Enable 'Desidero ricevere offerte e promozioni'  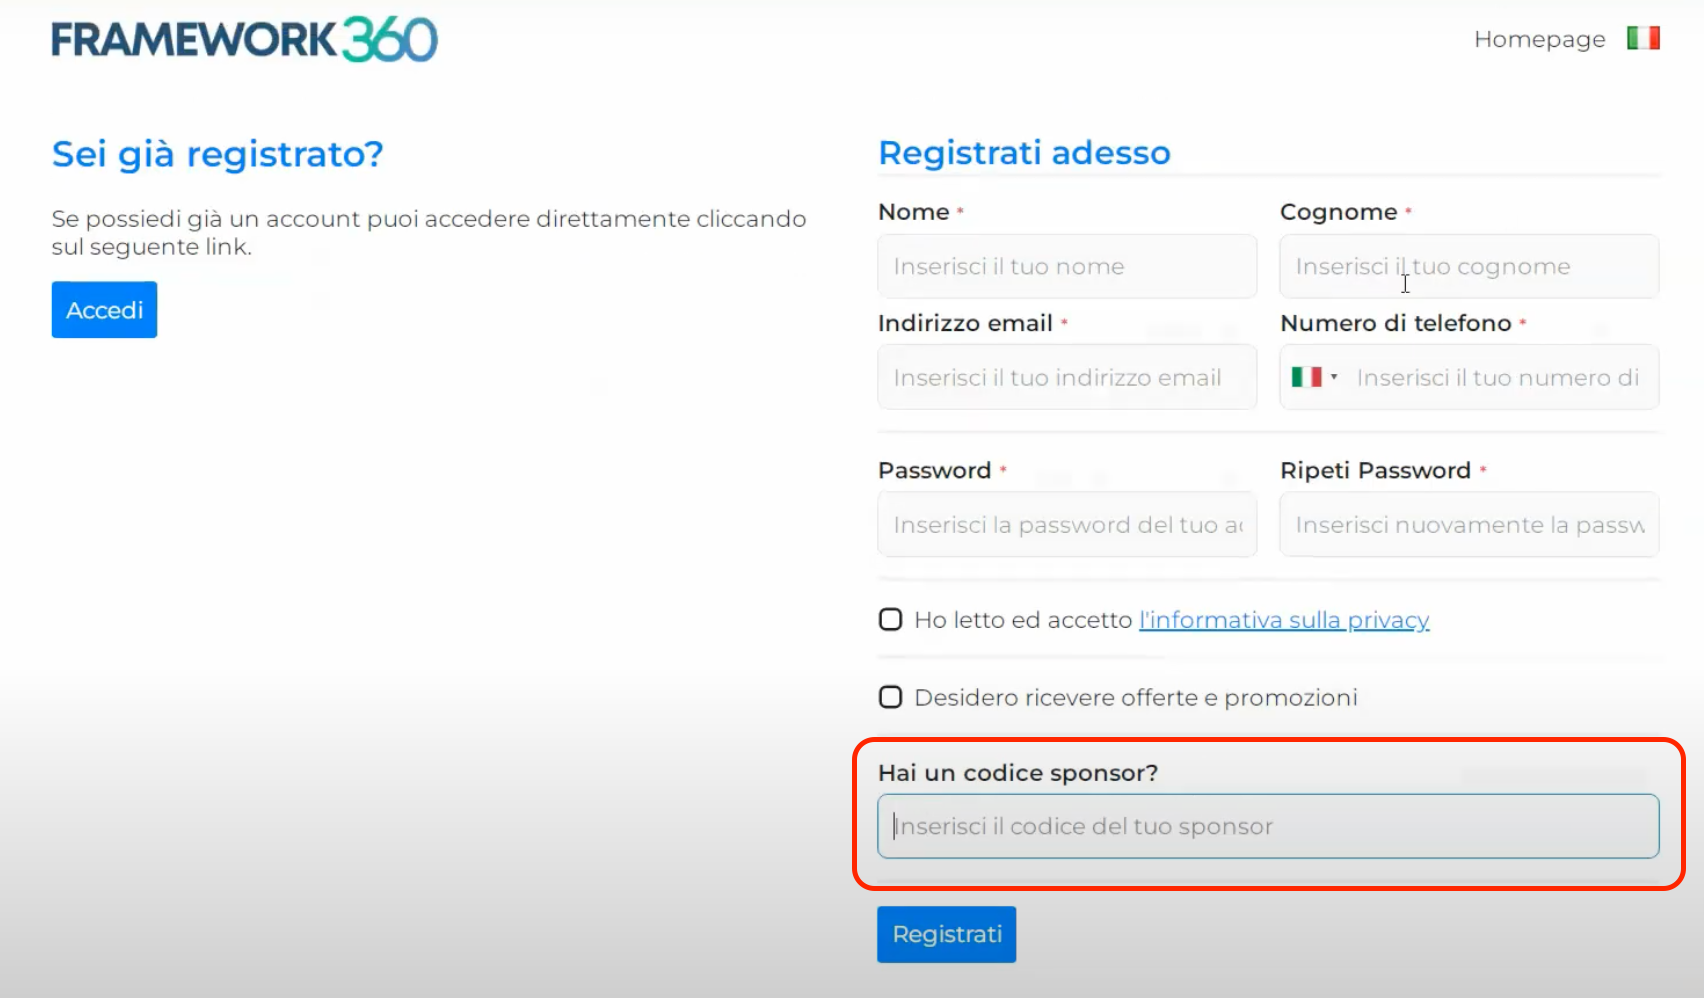[x=890, y=696]
